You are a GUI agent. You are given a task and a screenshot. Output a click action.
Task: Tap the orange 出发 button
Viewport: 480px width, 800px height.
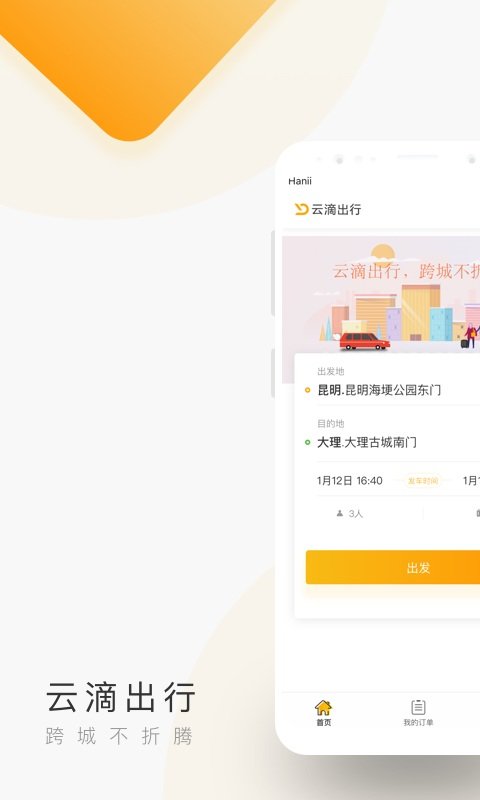(393, 567)
